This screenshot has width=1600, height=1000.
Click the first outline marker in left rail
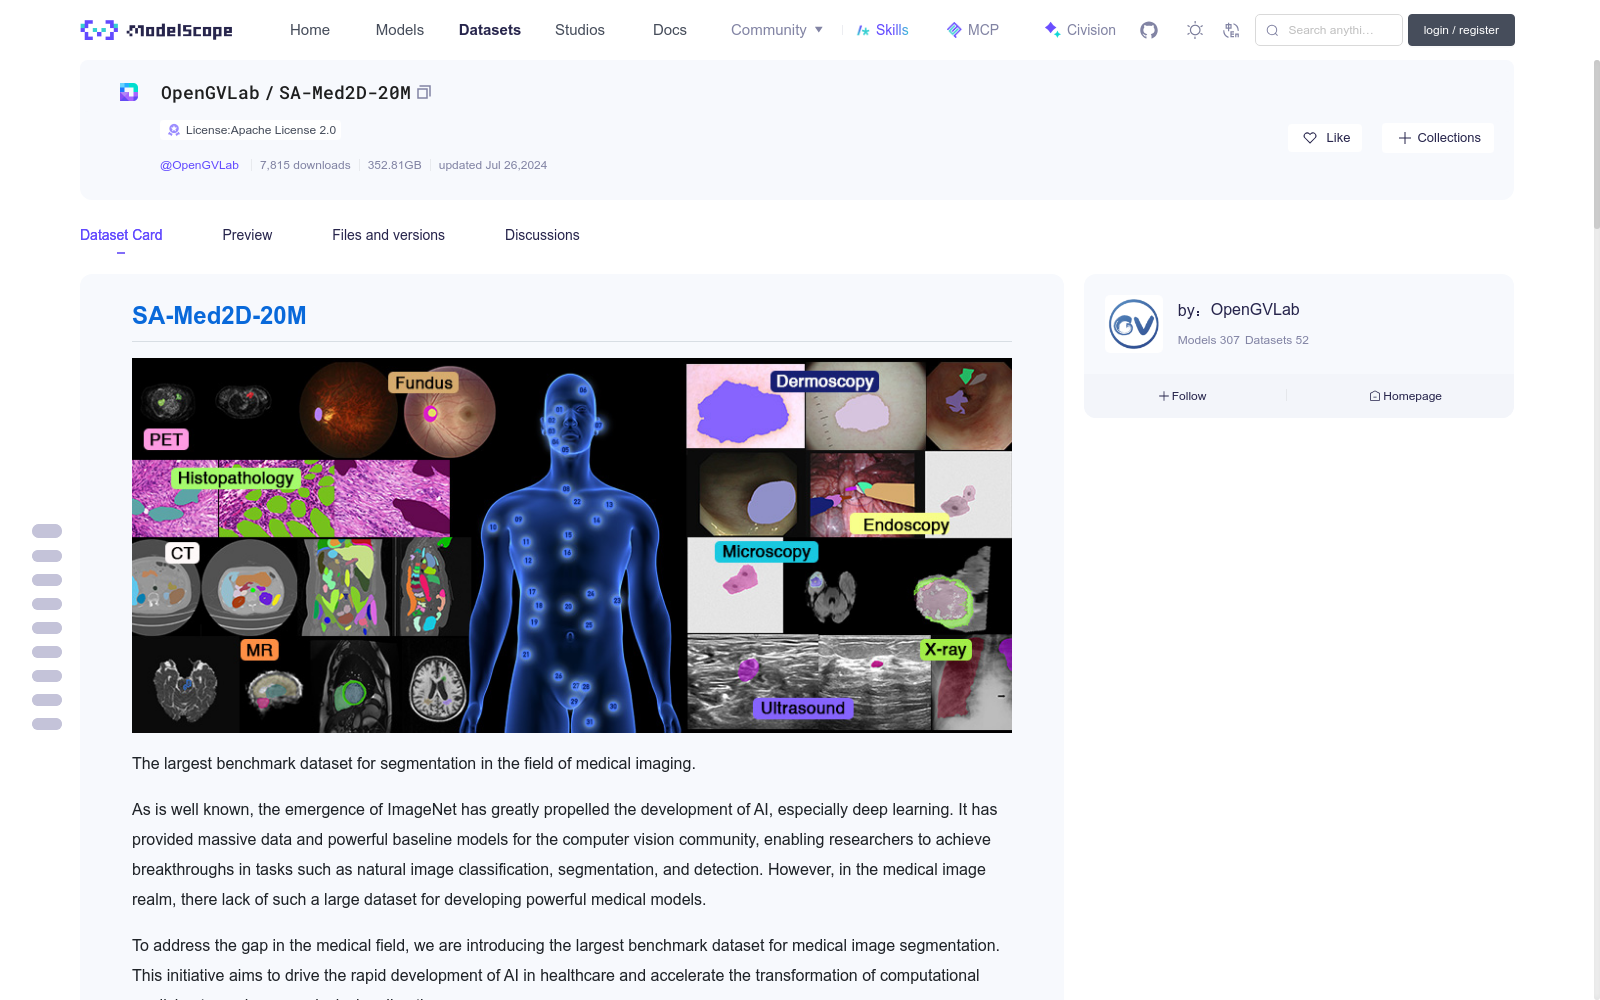pyautogui.click(x=47, y=531)
